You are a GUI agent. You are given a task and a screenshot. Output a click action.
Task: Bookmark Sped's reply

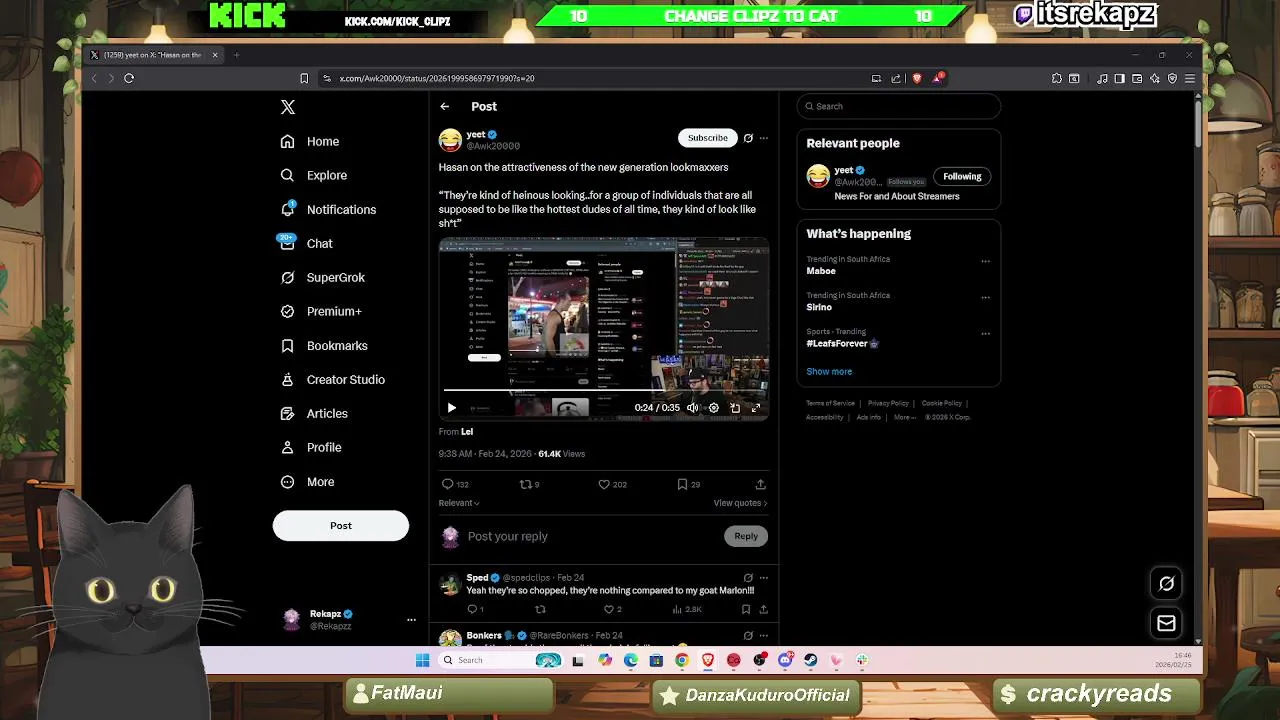tap(746, 609)
